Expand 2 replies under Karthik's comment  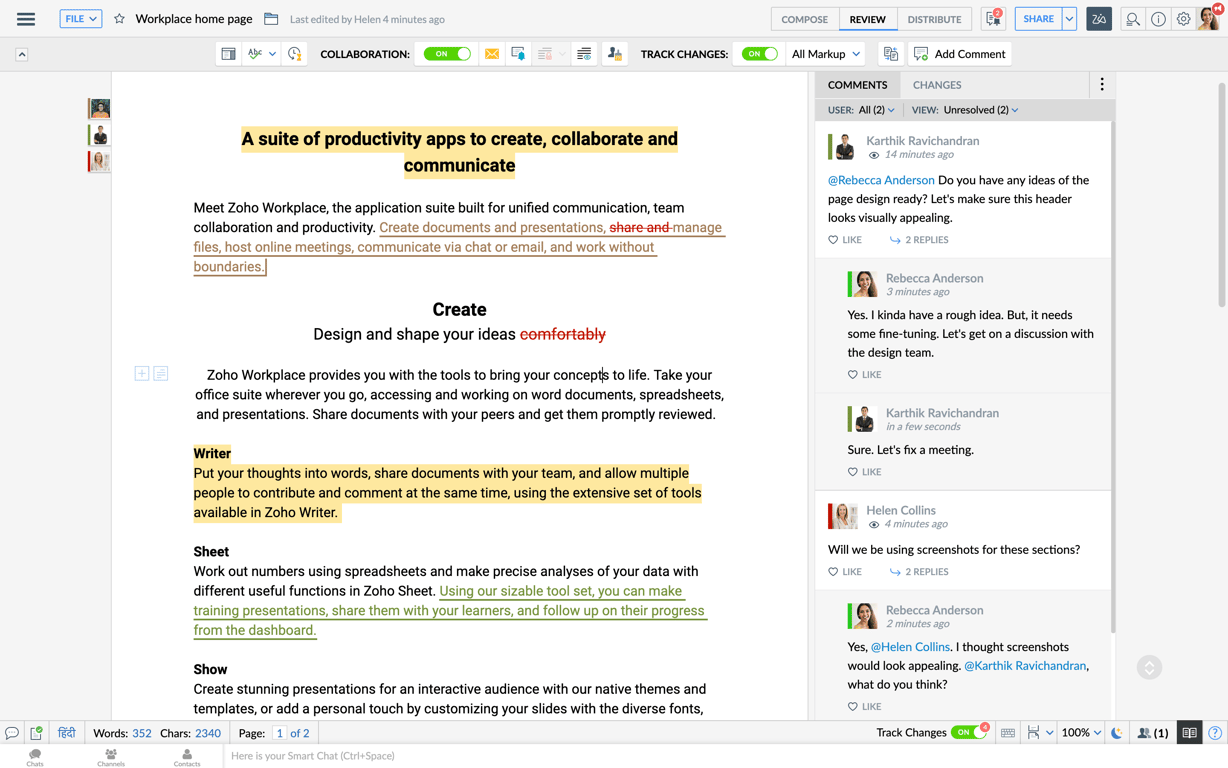(919, 240)
